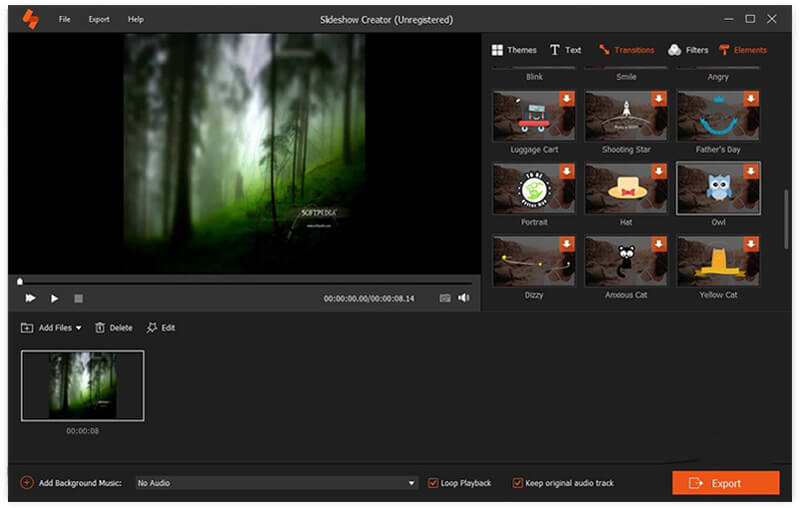
Task: Open the Export menu in the title bar
Action: (99, 19)
